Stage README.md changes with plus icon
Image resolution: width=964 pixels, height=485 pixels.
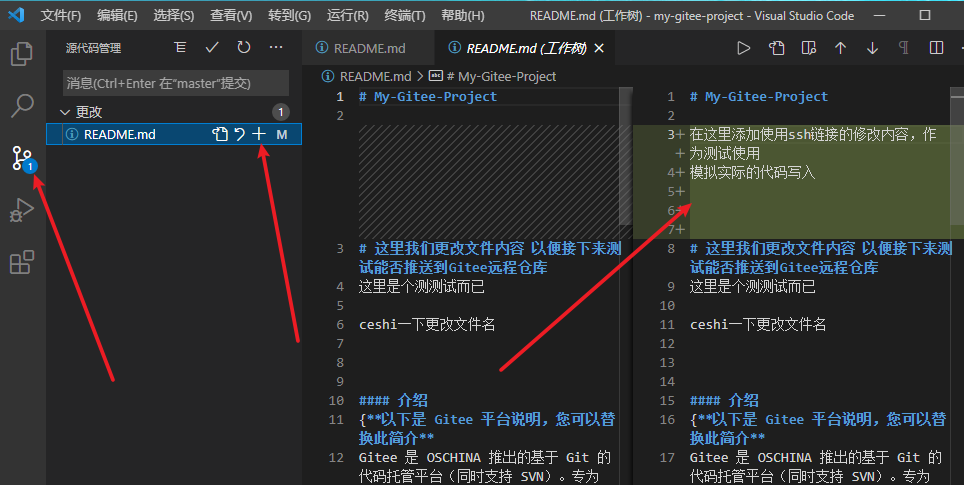pos(259,134)
